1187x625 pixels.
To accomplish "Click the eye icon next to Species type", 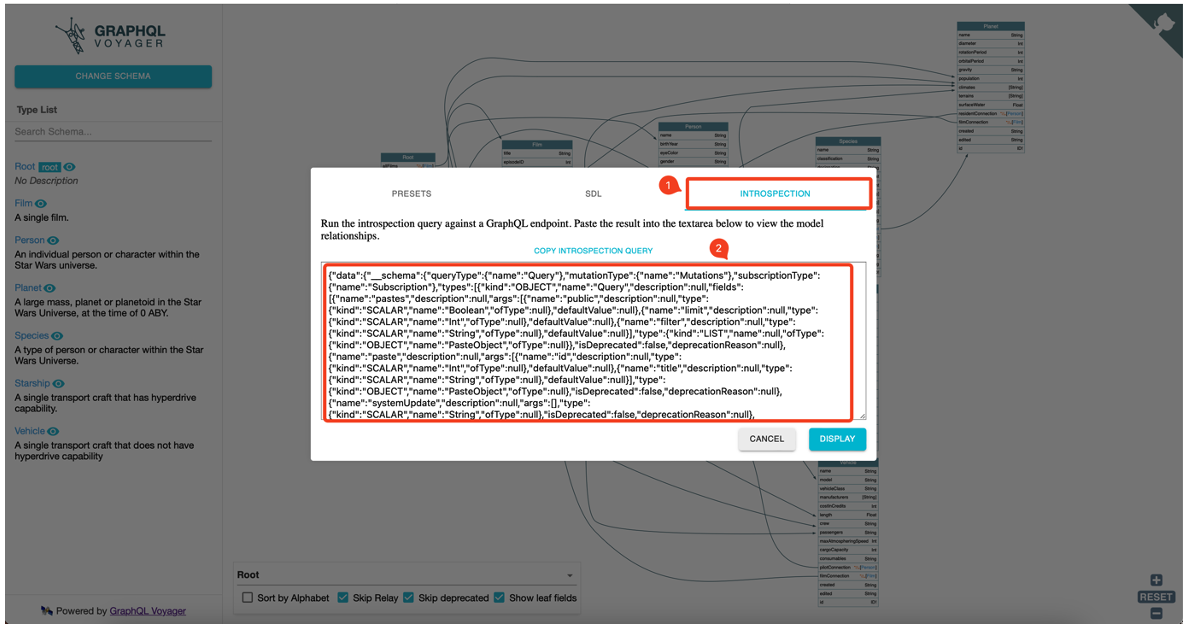I will (56, 334).
